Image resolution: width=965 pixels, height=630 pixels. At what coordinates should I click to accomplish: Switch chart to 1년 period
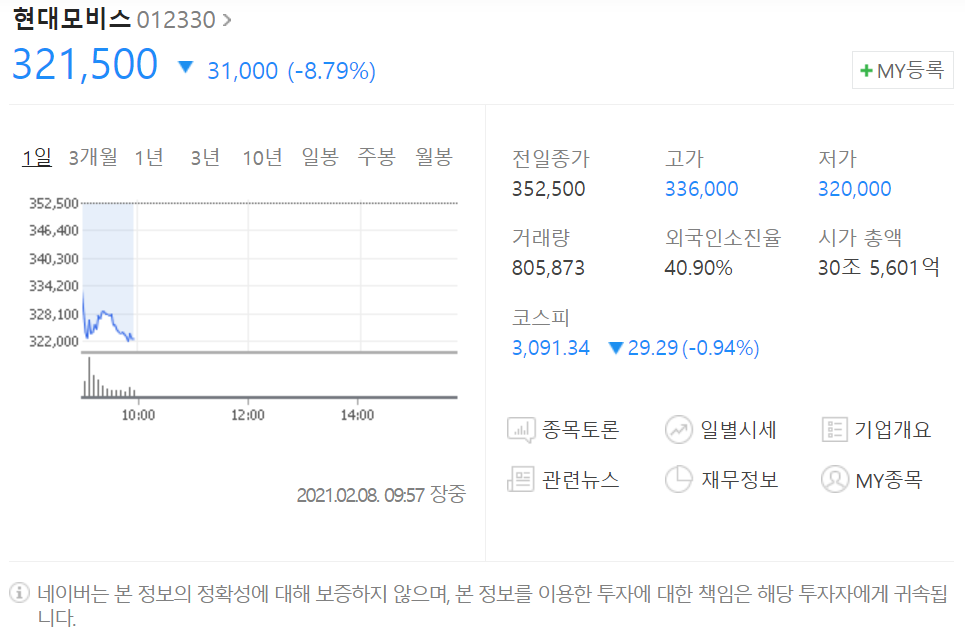149,158
